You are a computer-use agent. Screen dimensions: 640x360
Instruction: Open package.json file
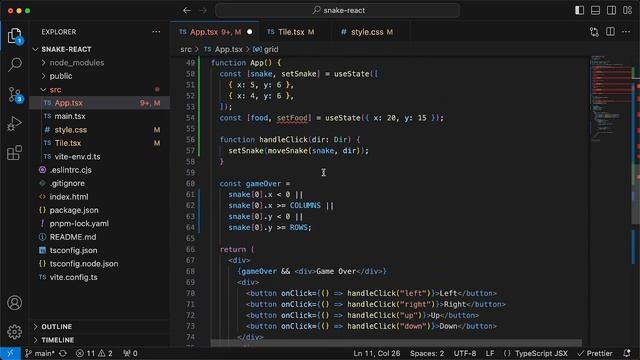(100, 210)
